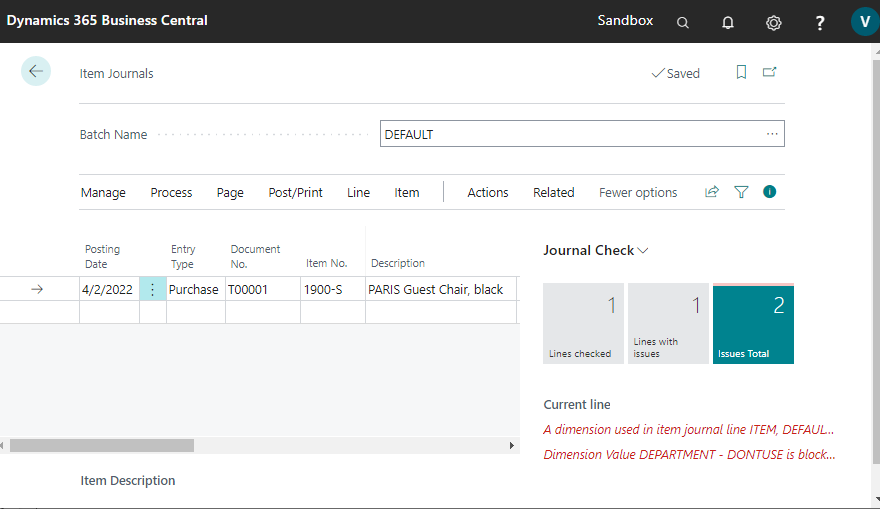
Task: Click the Description column header
Action: tap(397, 263)
